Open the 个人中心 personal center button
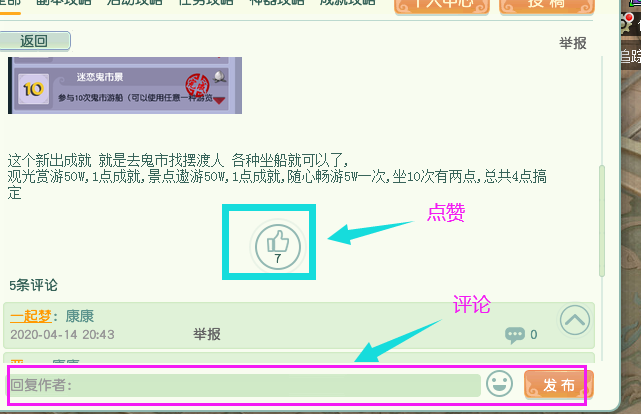 (x=442, y=5)
